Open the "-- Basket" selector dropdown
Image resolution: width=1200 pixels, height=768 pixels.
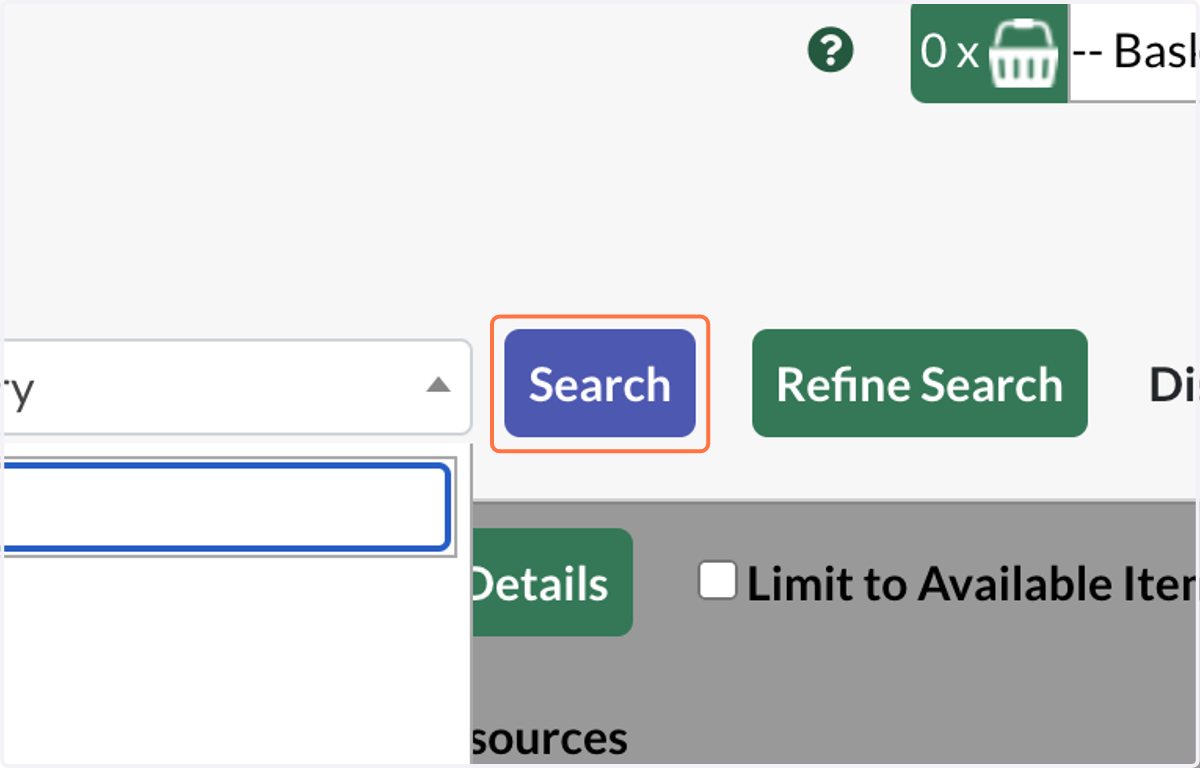1133,52
